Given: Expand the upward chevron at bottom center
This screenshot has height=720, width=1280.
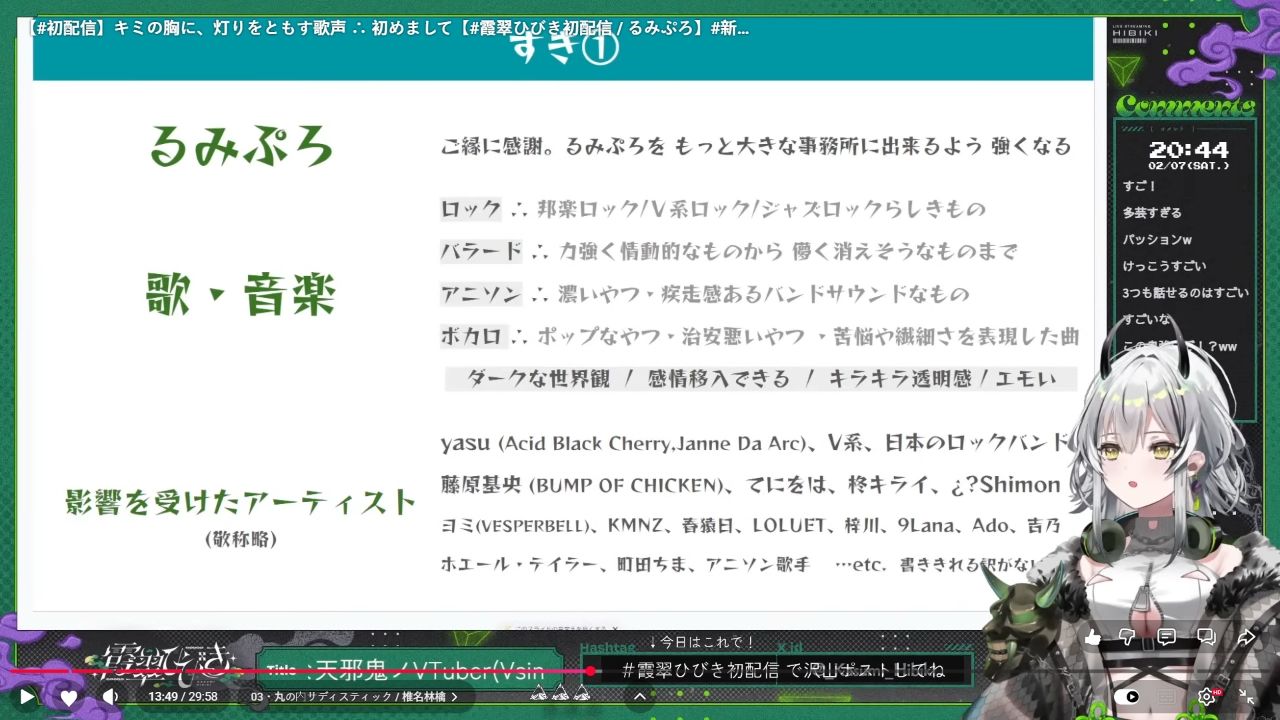Looking at the screenshot, I should pos(640,696).
